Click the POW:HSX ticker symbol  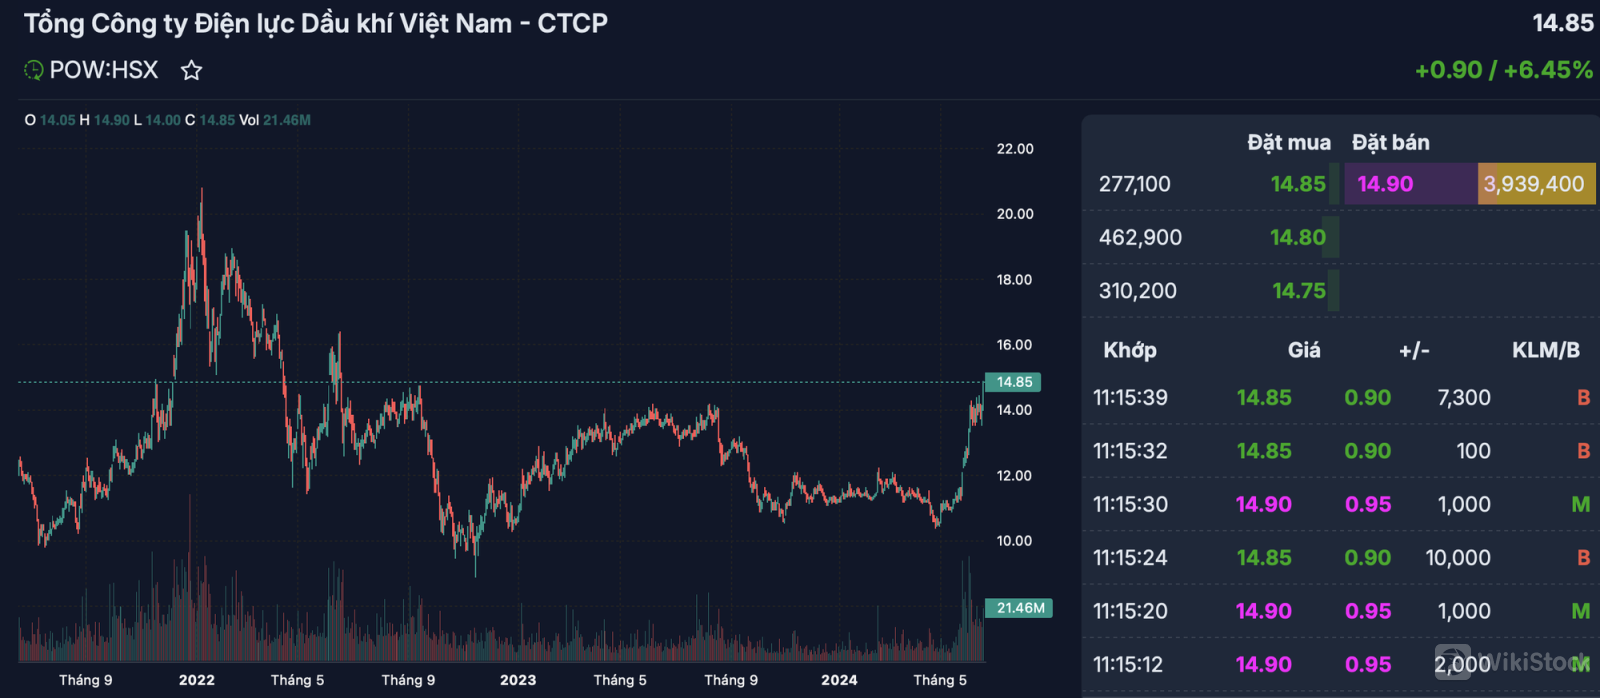coord(104,70)
